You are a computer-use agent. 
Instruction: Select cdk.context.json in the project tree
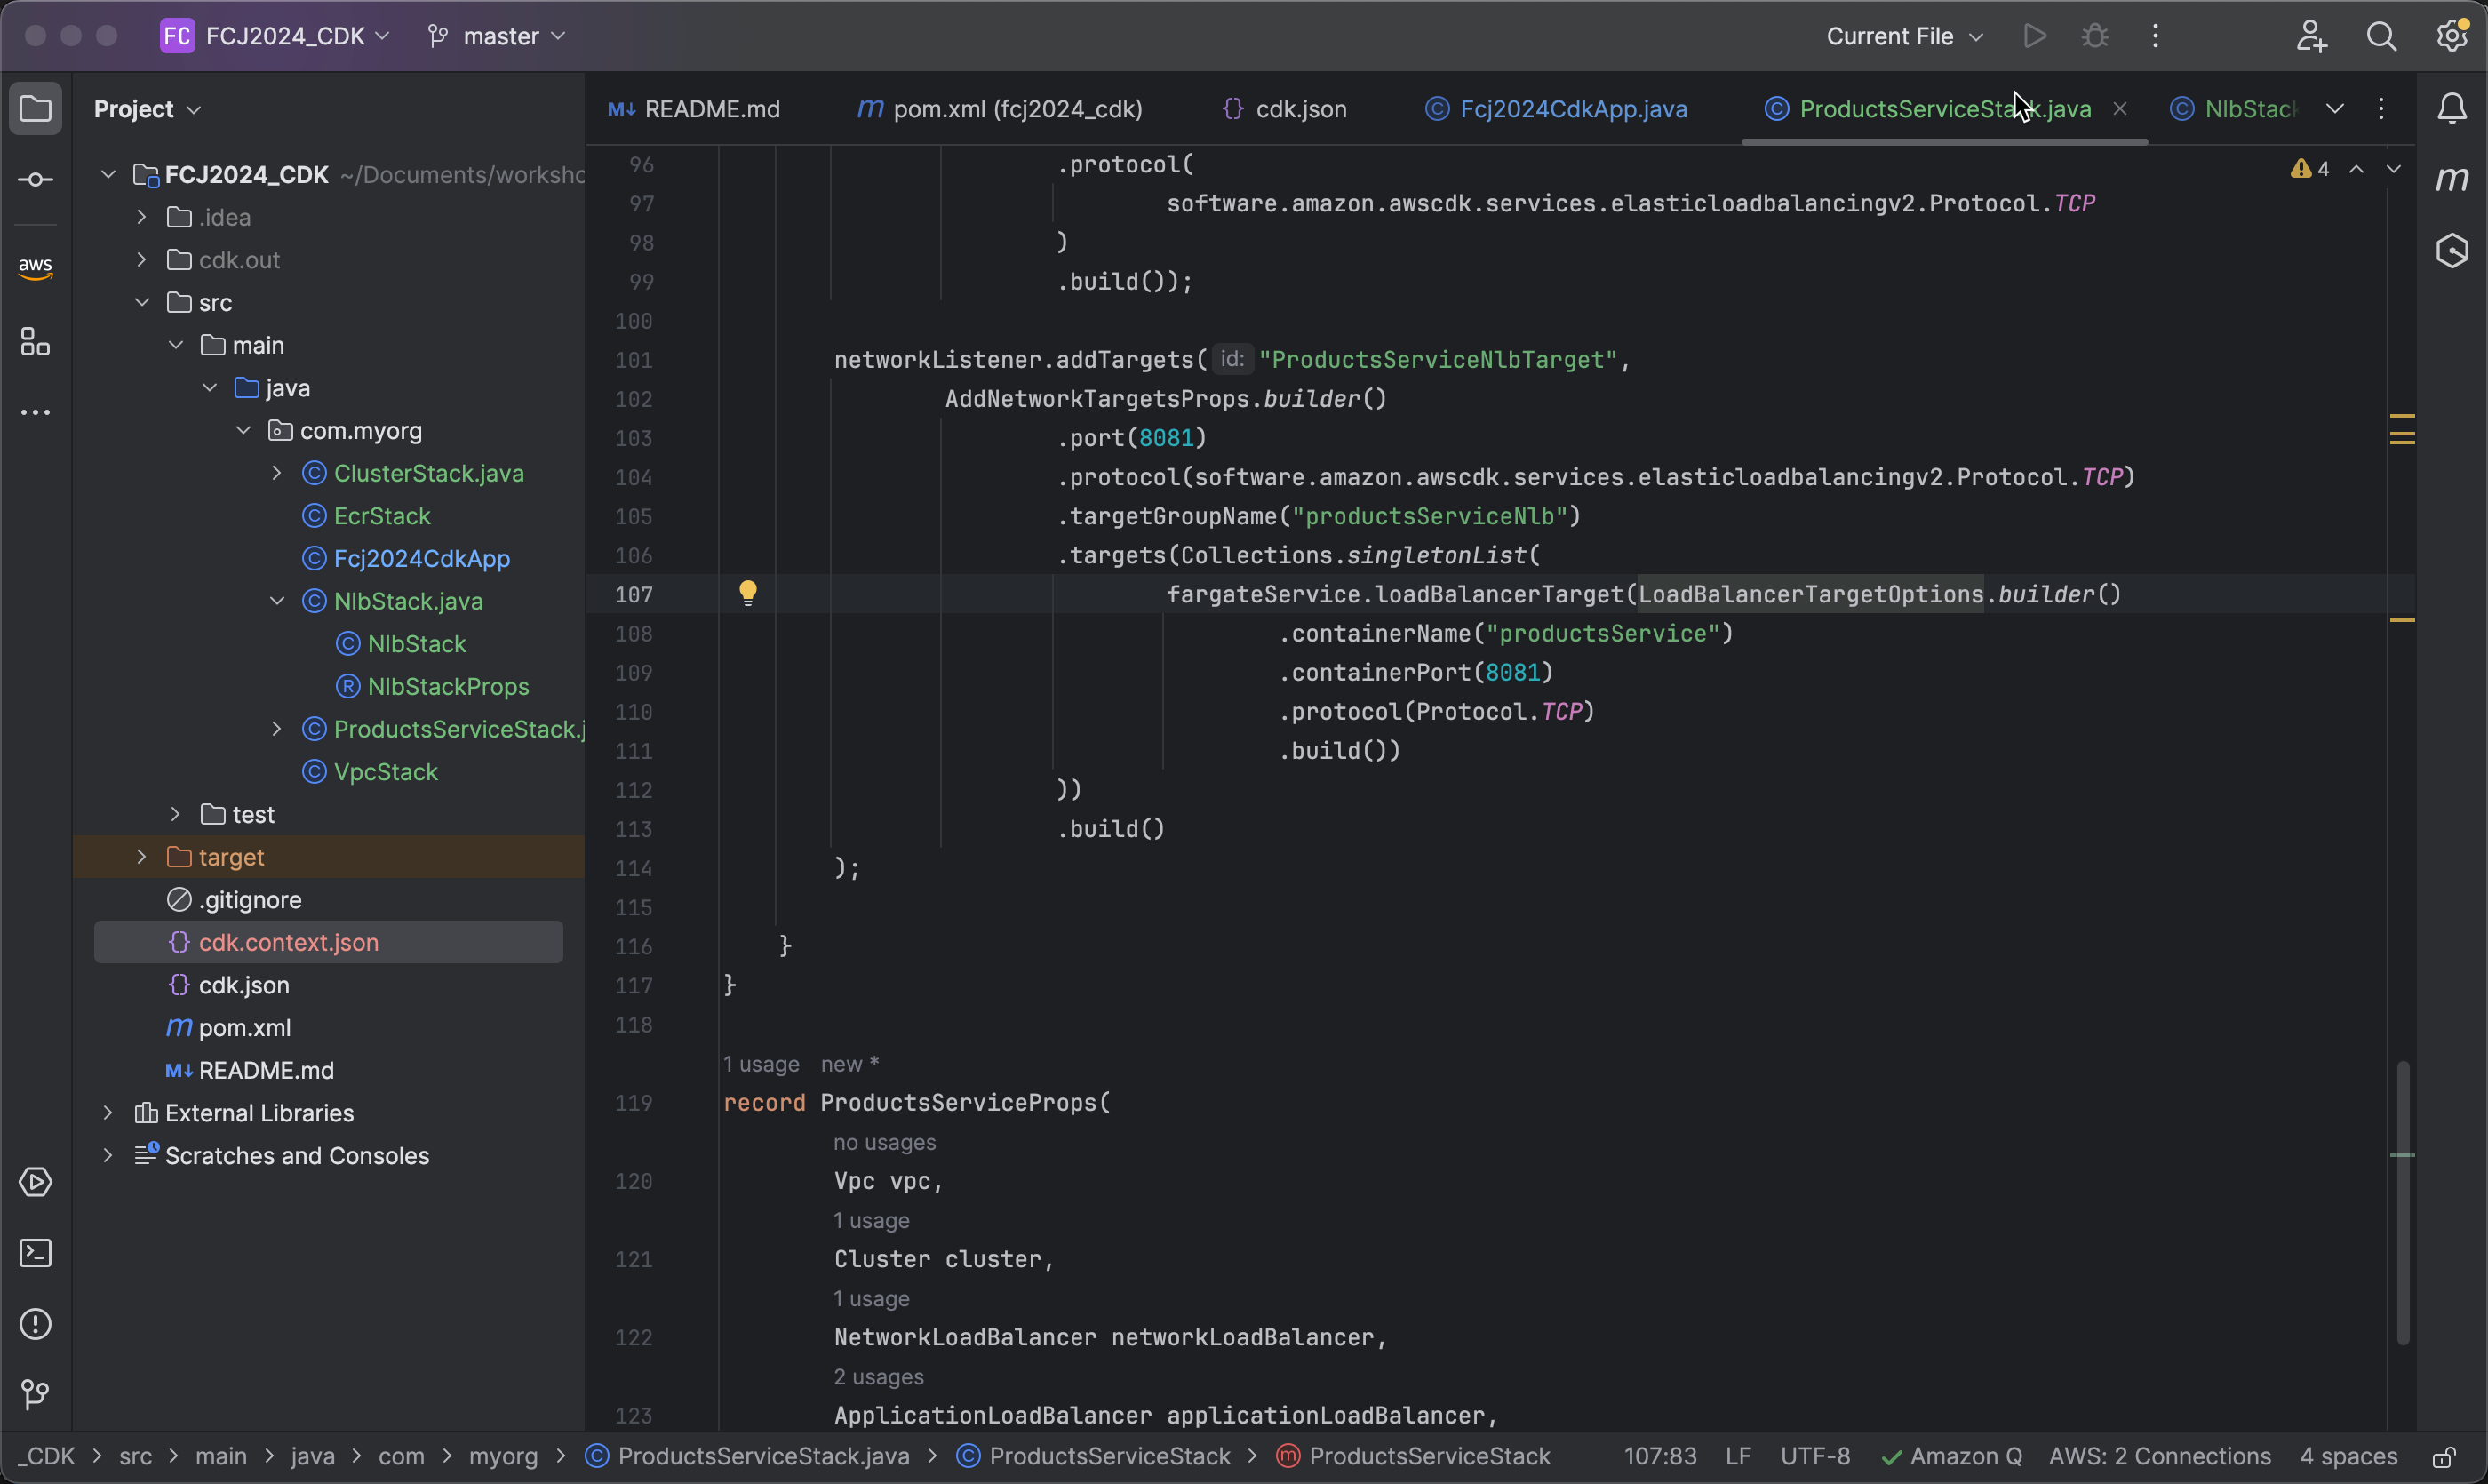[289, 943]
